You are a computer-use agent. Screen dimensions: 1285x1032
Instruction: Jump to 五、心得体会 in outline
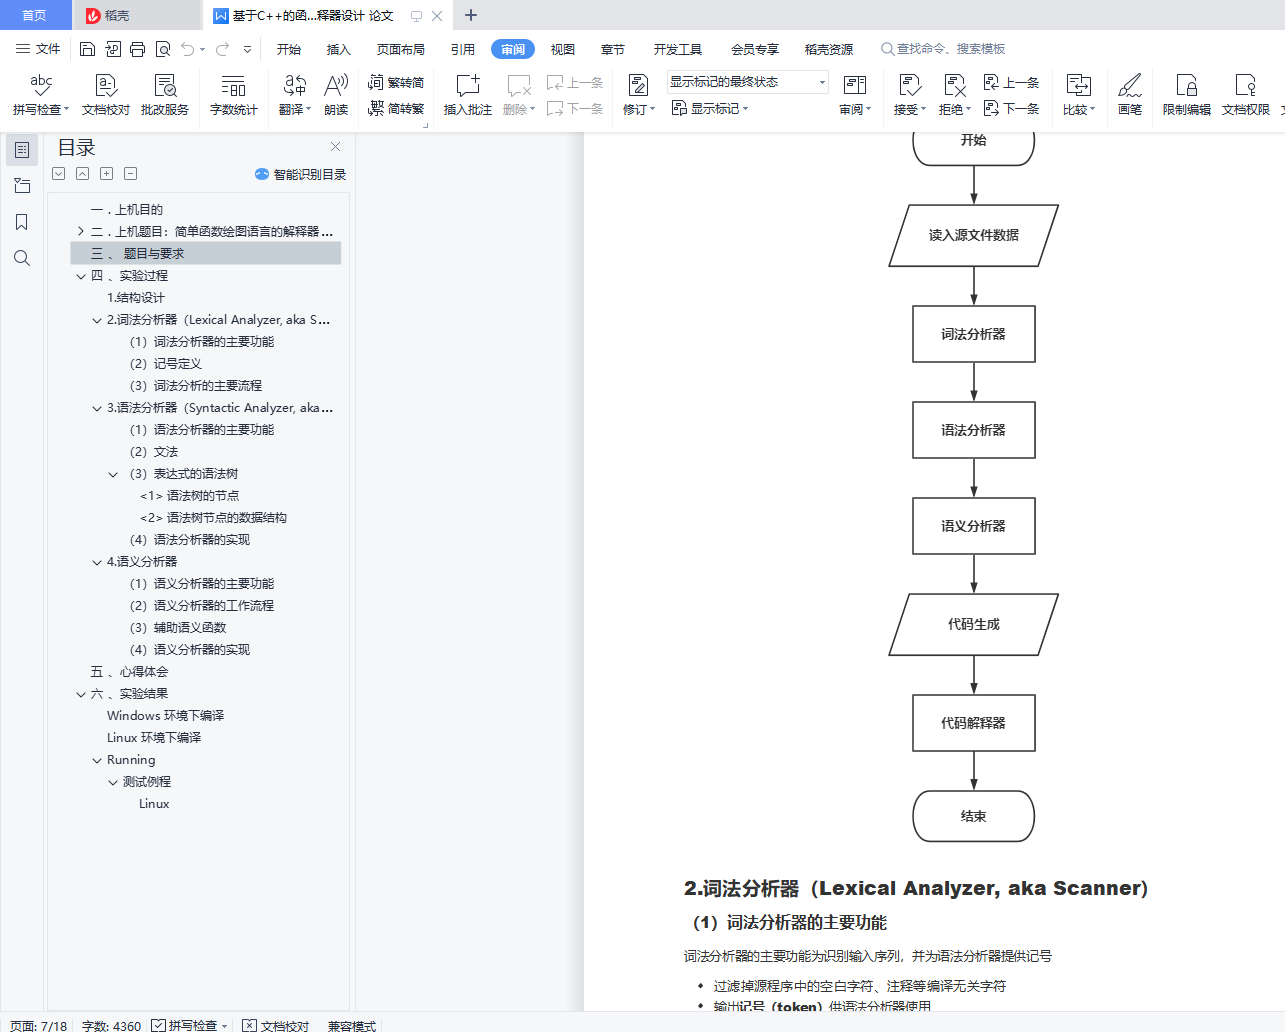[x=129, y=672]
